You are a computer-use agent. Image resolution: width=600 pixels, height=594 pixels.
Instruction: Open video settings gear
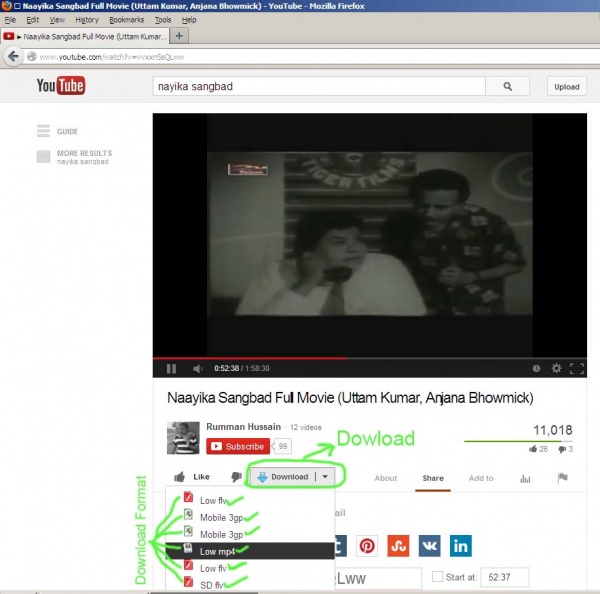pyautogui.click(x=556, y=368)
